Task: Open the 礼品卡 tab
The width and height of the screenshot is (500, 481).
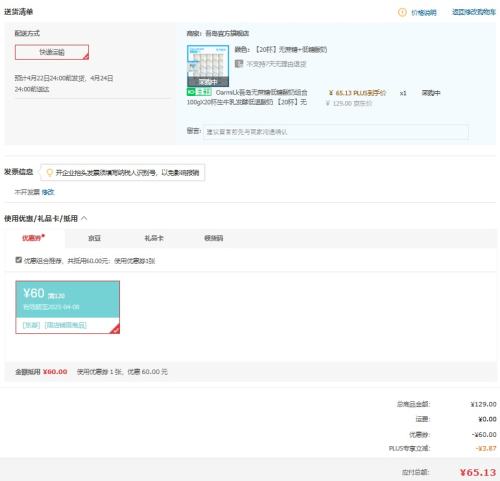Action: (x=154, y=238)
